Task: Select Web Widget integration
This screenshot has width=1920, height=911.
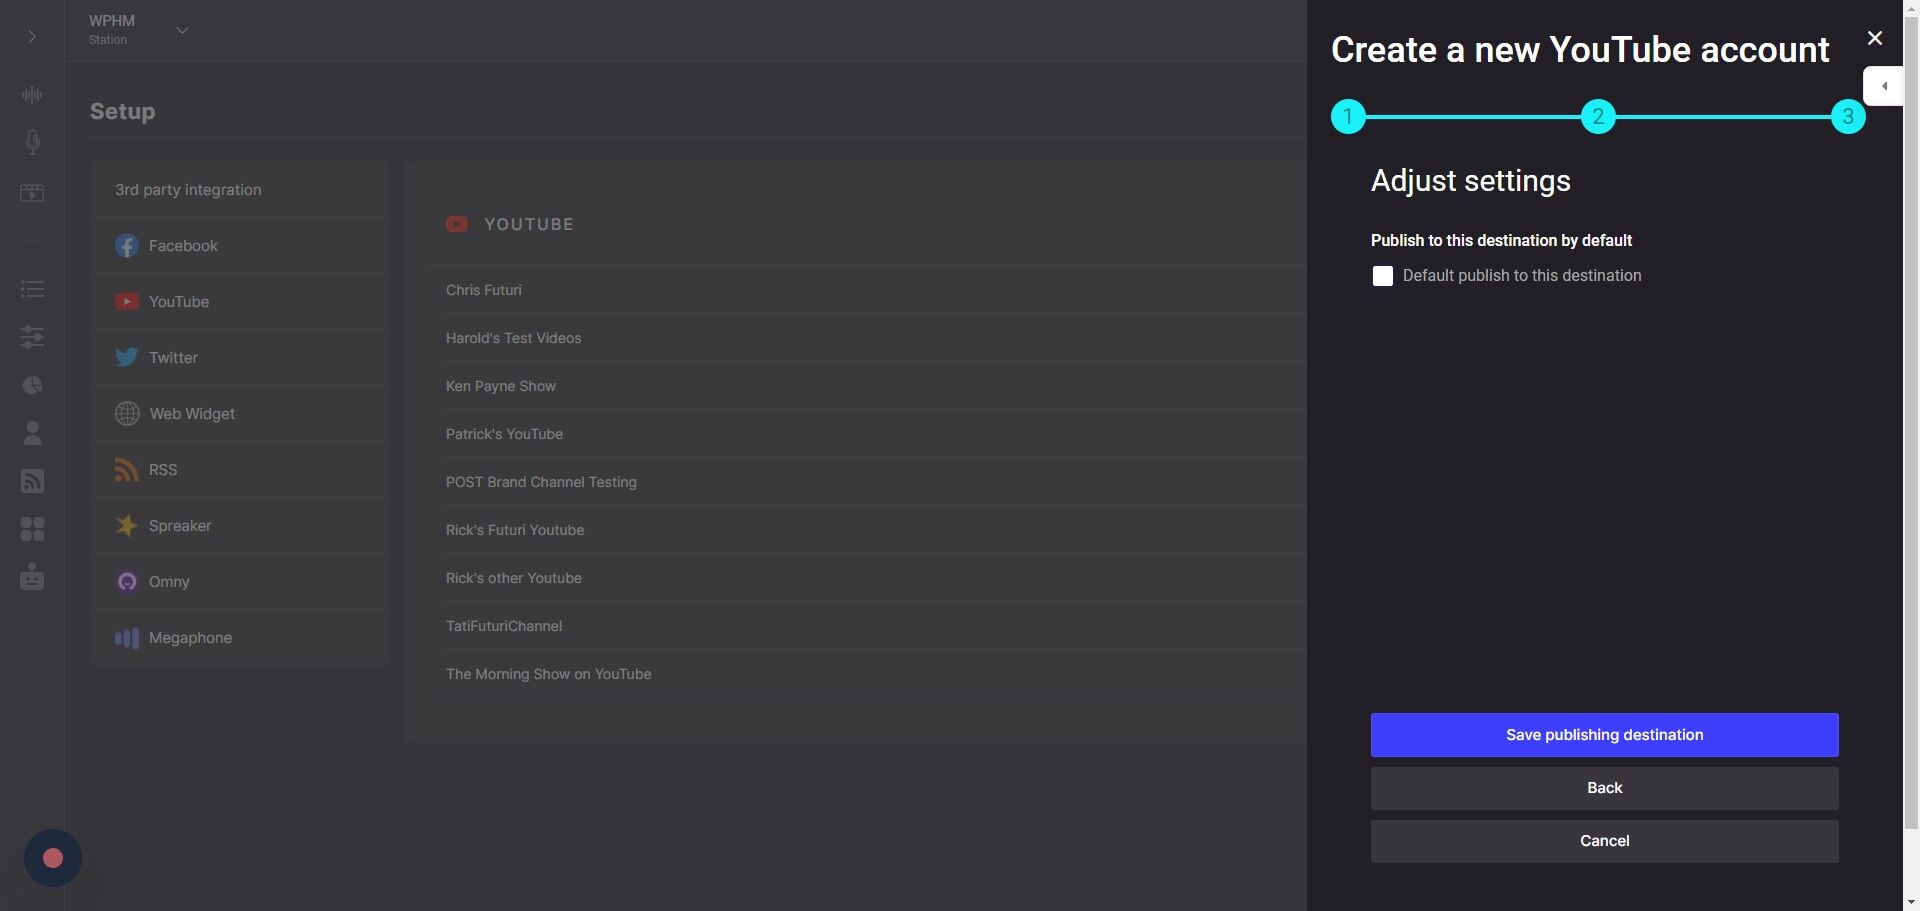Action: click(x=239, y=414)
